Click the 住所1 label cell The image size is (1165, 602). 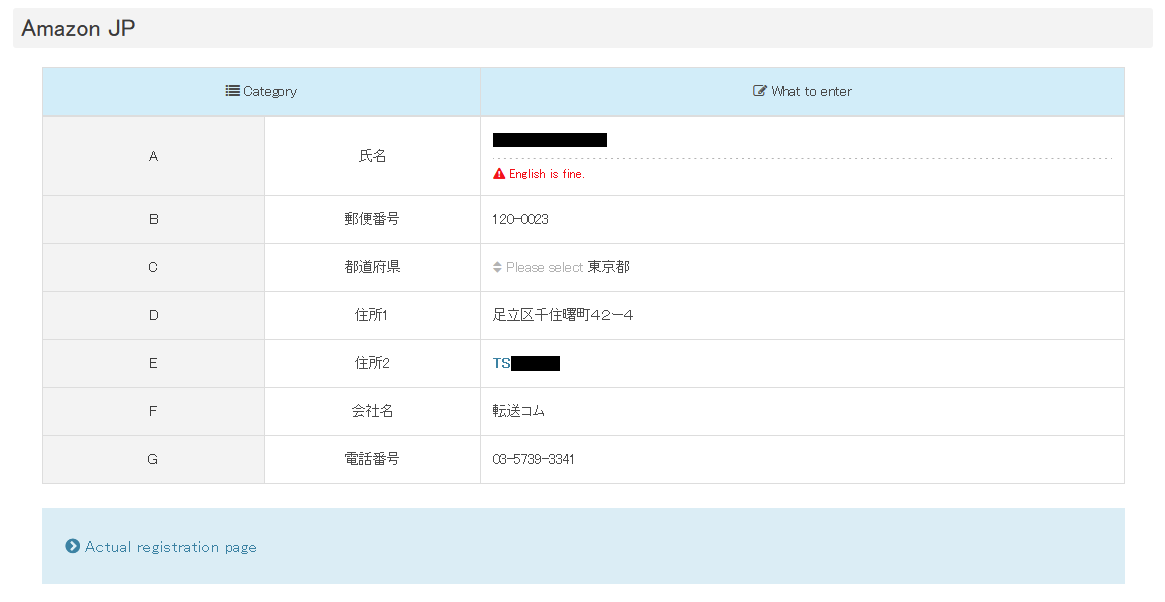pyautogui.click(x=372, y=315)
